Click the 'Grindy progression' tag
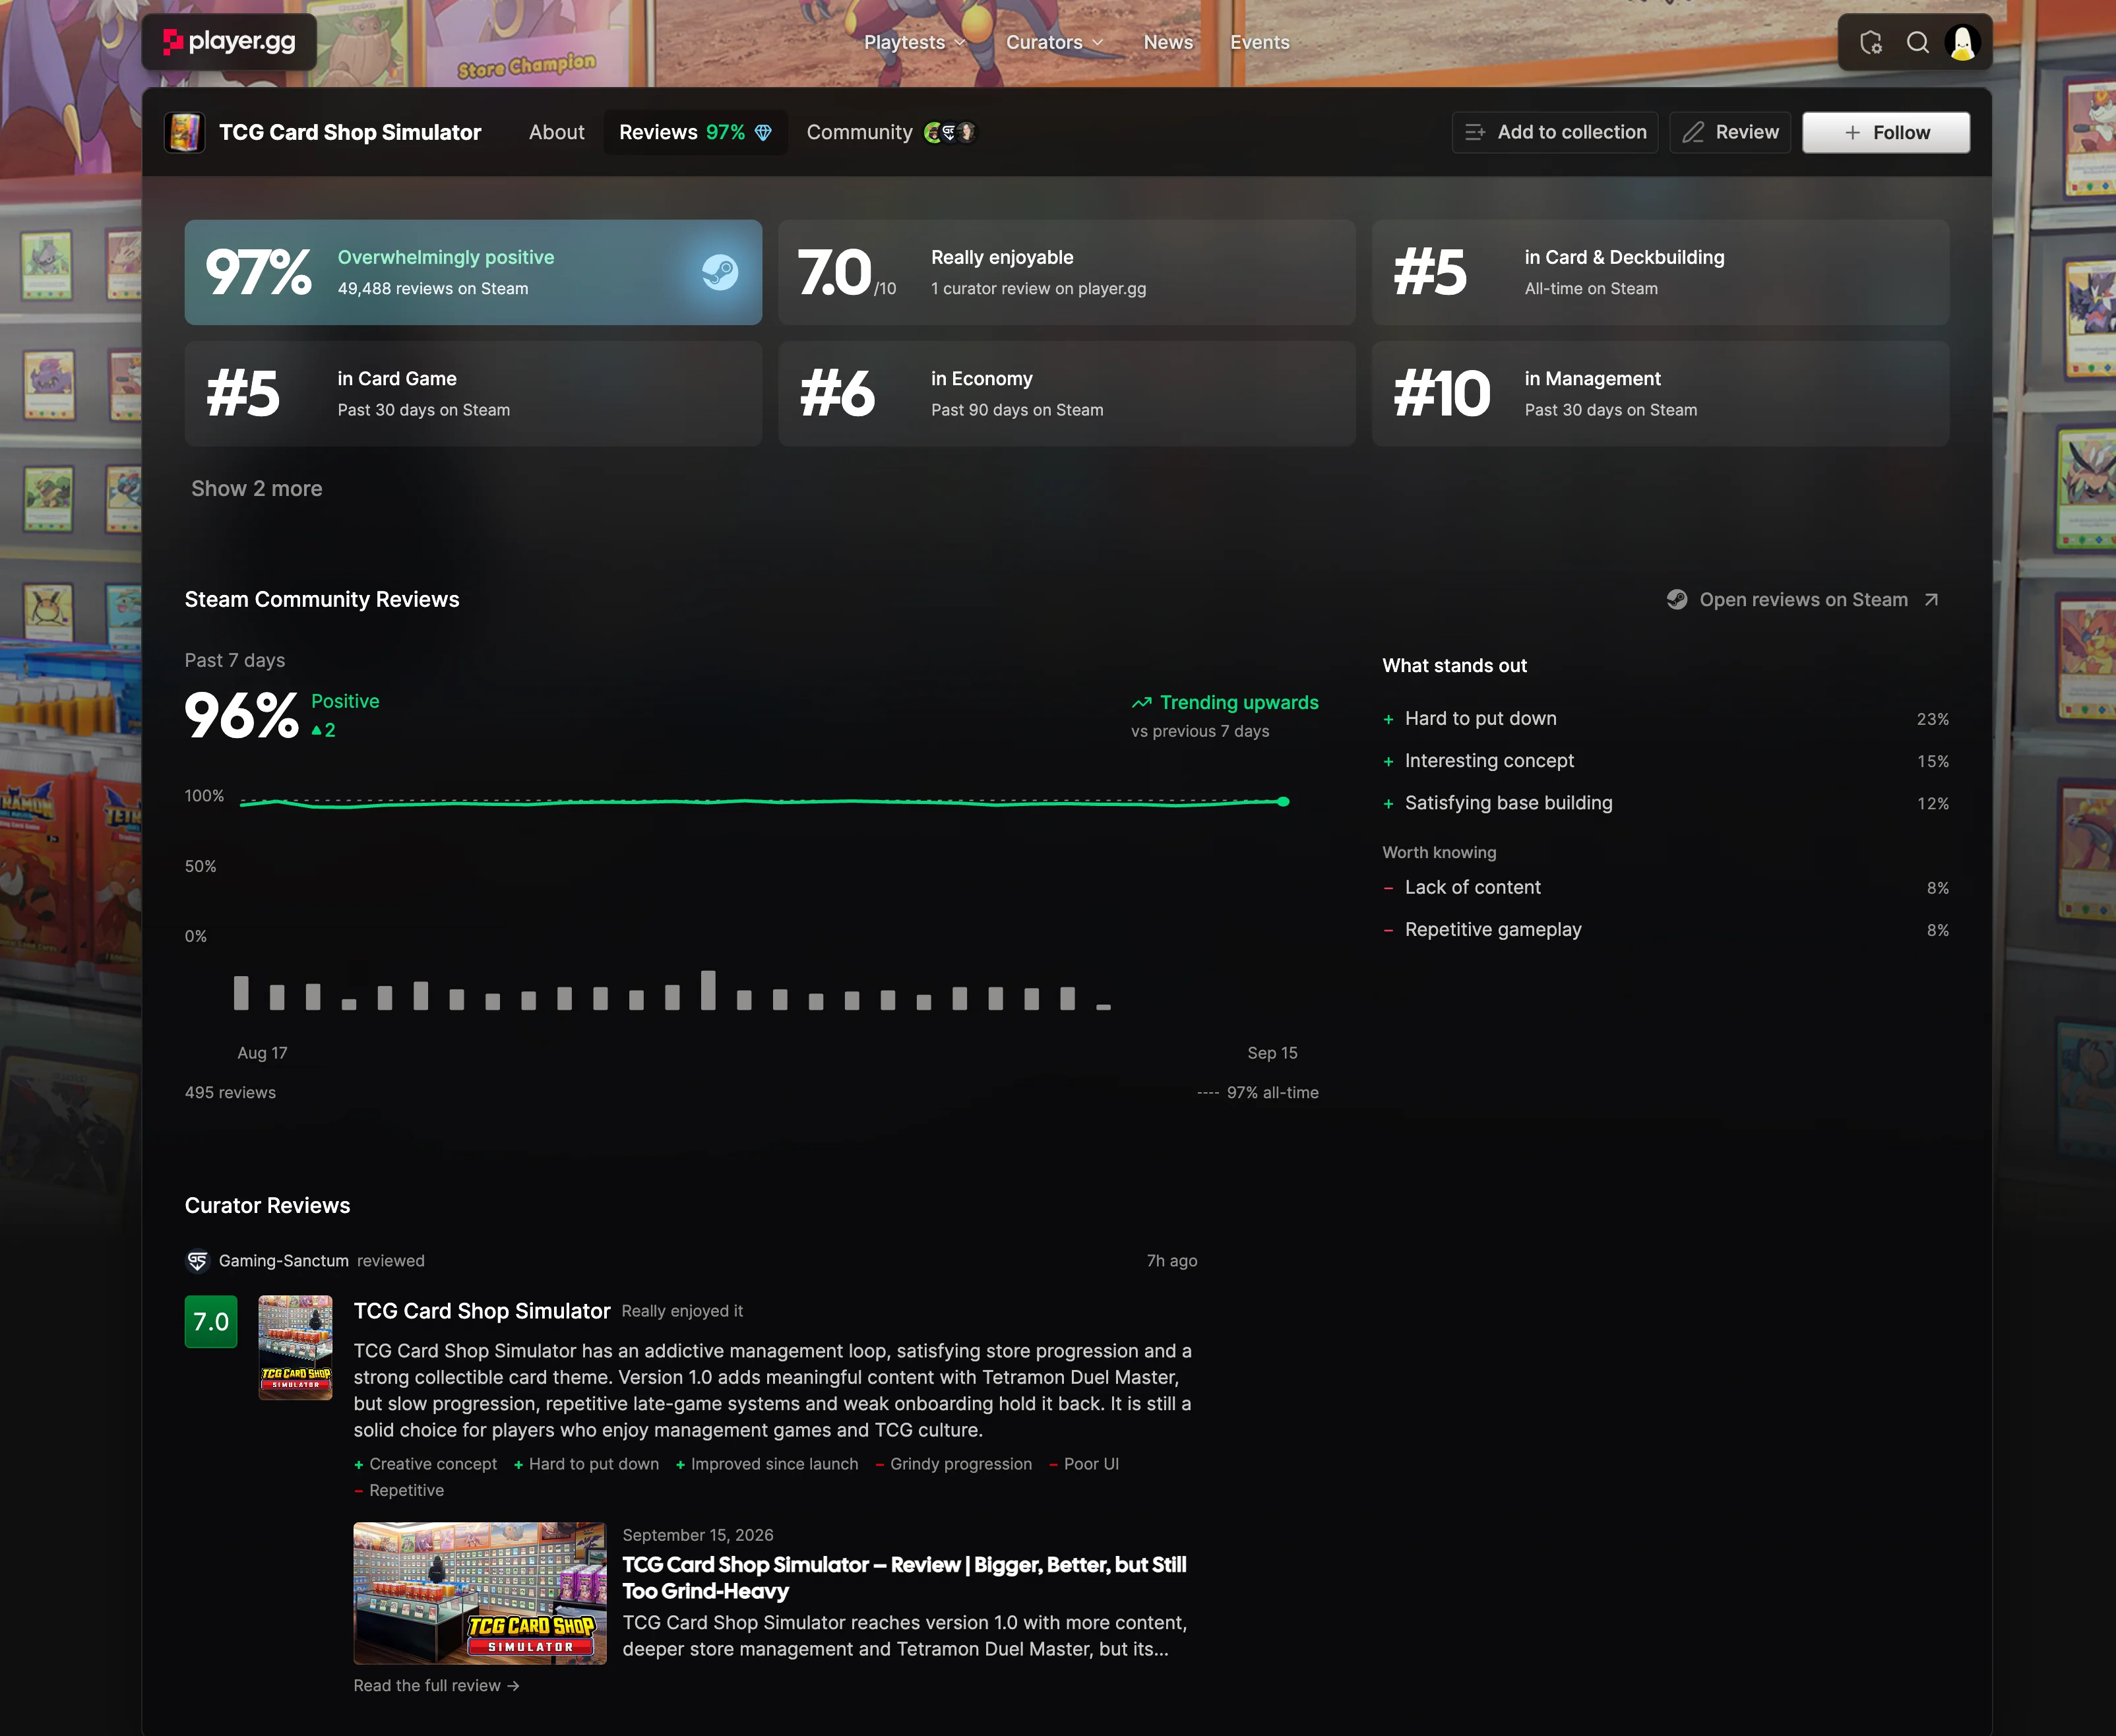 coord(953,1463)
